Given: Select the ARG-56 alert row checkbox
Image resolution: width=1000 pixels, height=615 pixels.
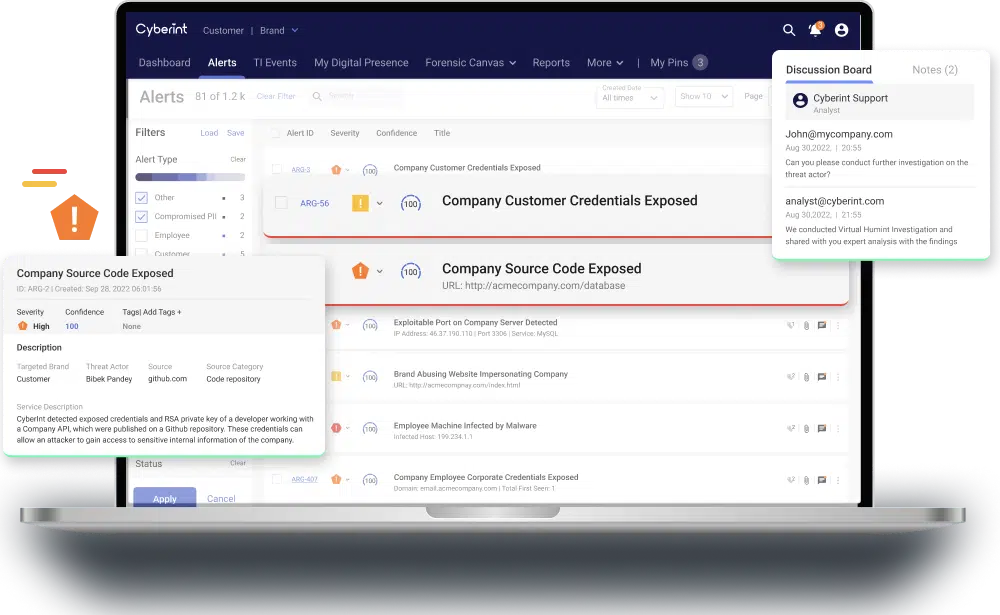Looking at the screenshot, I should tap(281, 203).
